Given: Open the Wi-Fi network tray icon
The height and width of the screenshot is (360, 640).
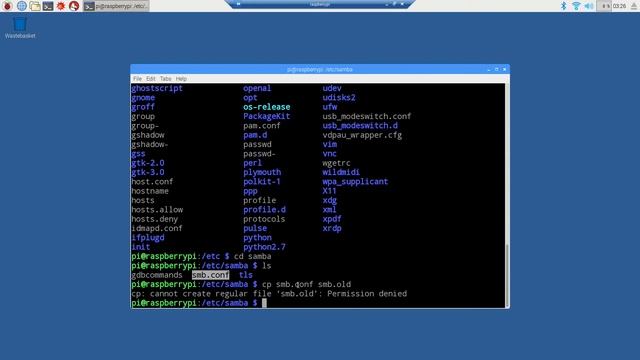Looking at the screenshot, I should 576,6.
